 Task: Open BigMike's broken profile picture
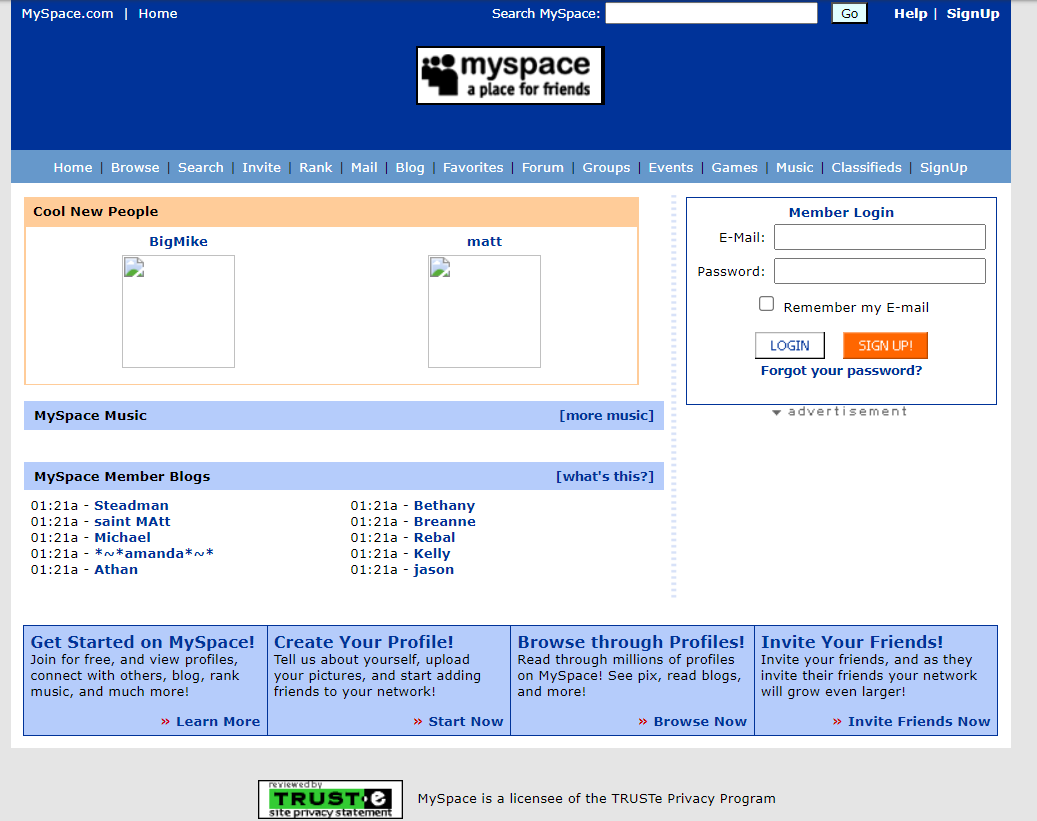click(x=179, y=312)
